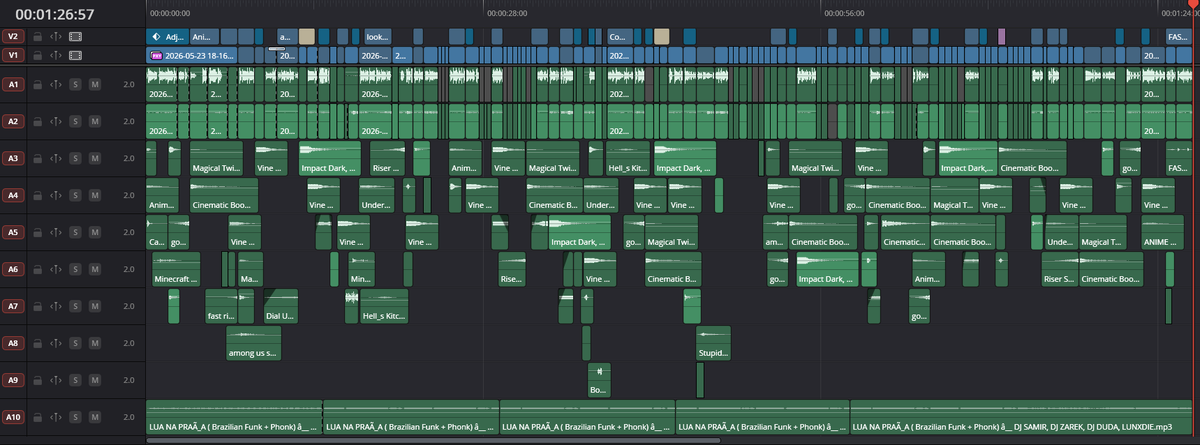Lock audio track A3
This screenshot has width=1200, height=445.
pos(37,159)
